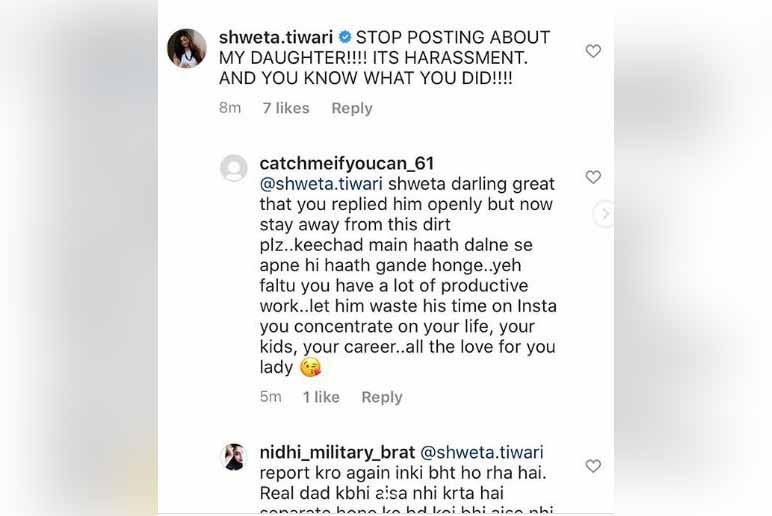Reply to catchmeifyoucan_61's comment
772x516 pixels.
point(382,397)
